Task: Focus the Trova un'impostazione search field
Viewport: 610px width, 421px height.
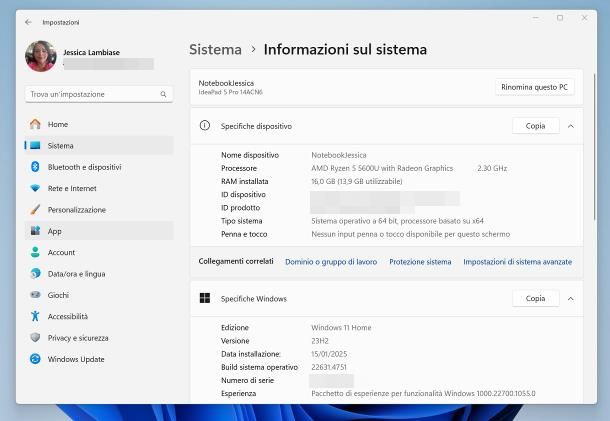Action: (x=99, y=94)
